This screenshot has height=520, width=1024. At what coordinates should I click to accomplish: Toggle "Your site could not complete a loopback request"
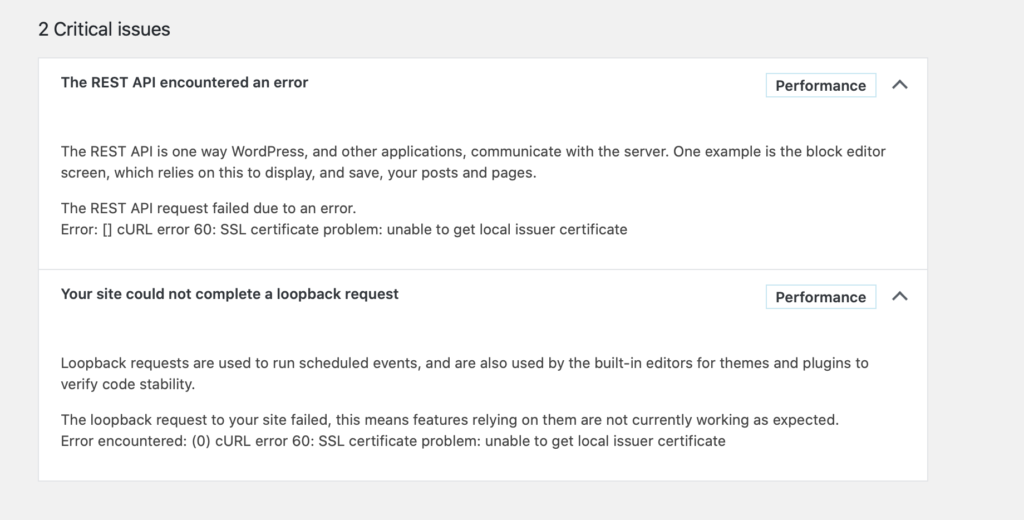point(229,294)
